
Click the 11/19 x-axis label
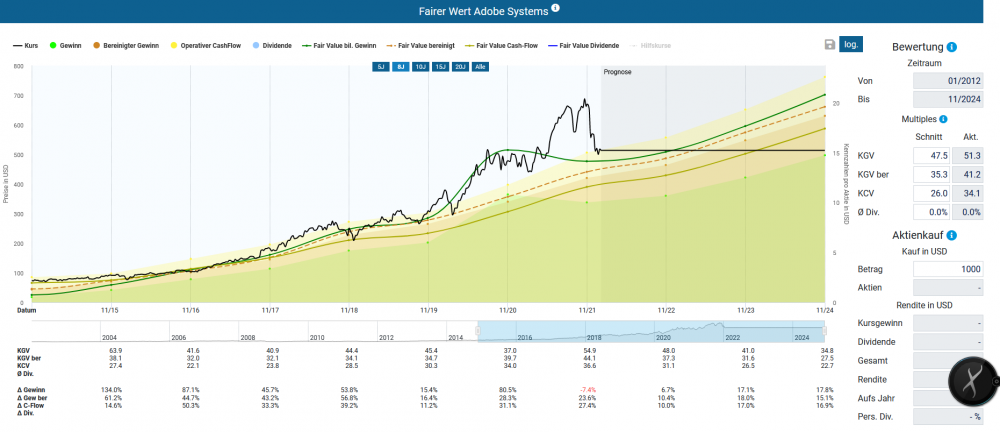click(x=429, y=310)
